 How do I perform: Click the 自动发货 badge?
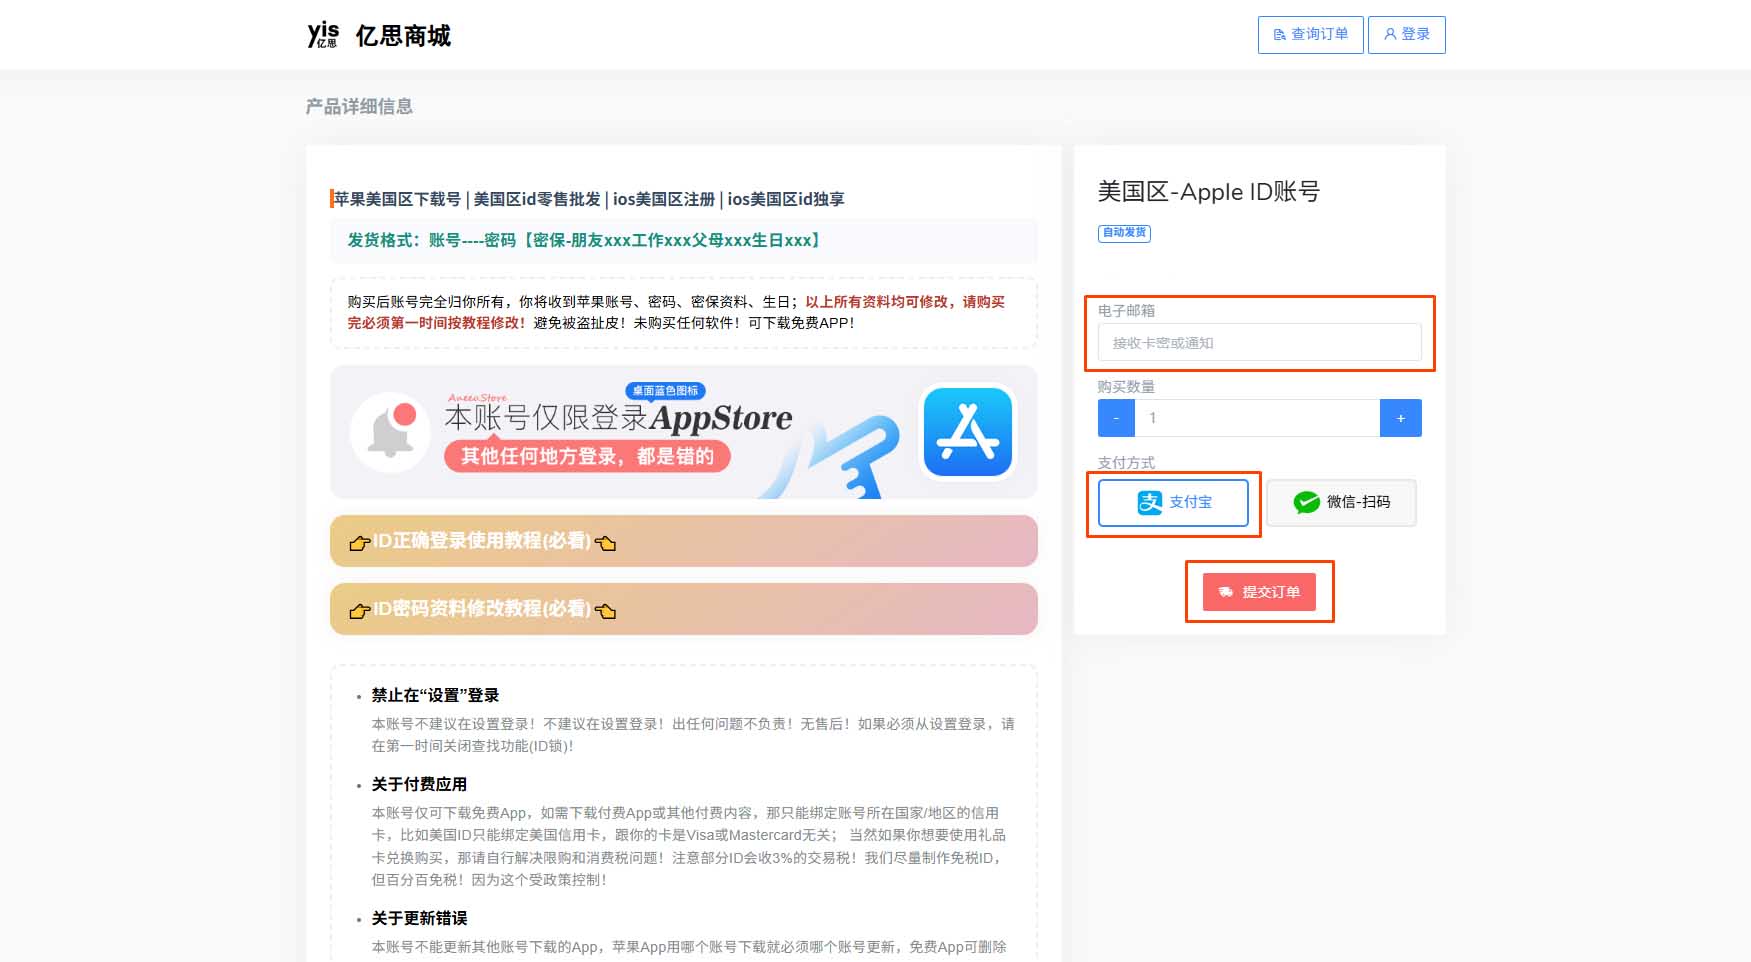pos(1124,233)
